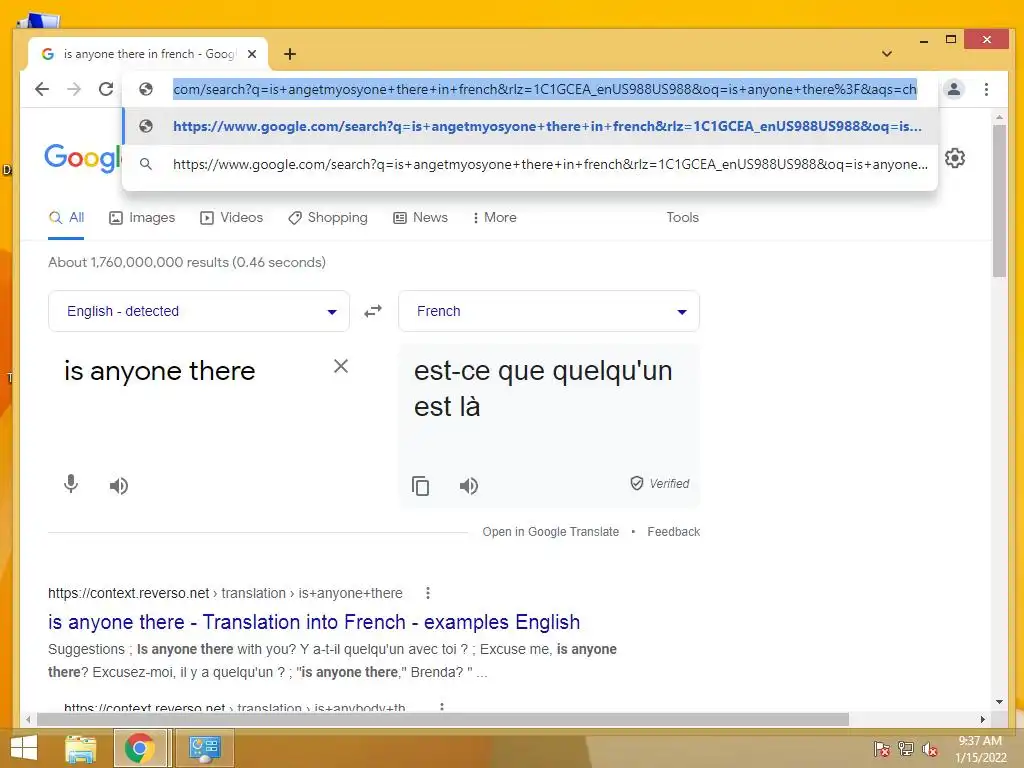The height and width of the screenshot is (768, 1024).
Task: Click inside the address bar URL field
Action: click(545, 89)
